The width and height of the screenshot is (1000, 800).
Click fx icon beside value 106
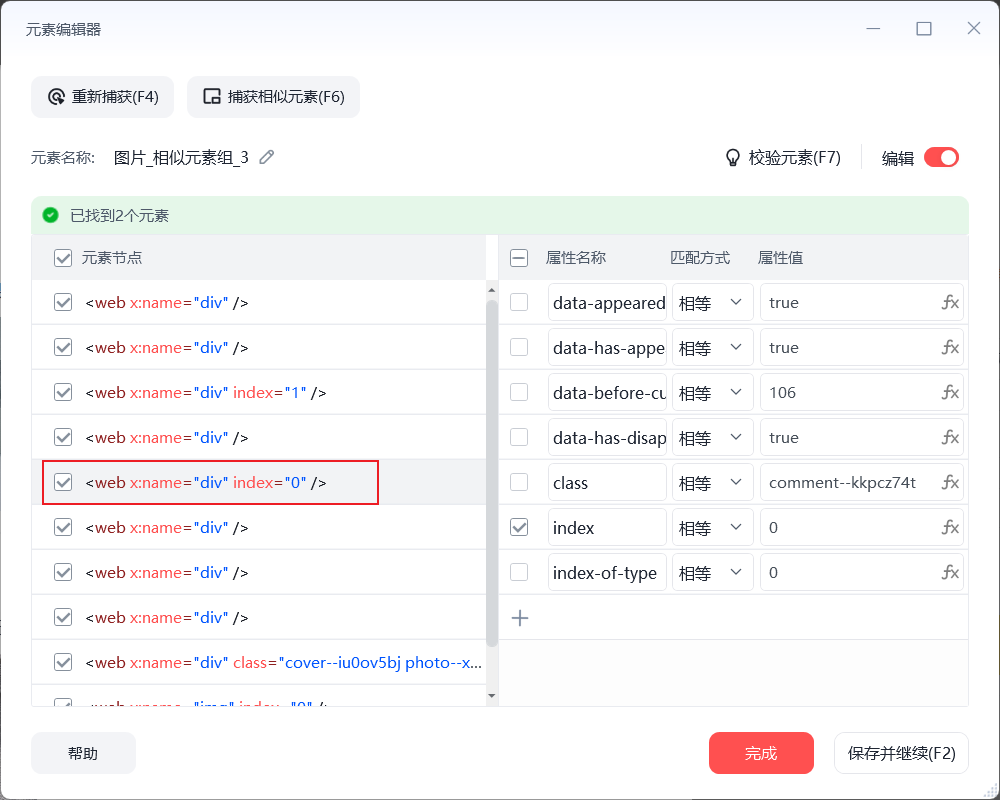click(x=950, y=393)
